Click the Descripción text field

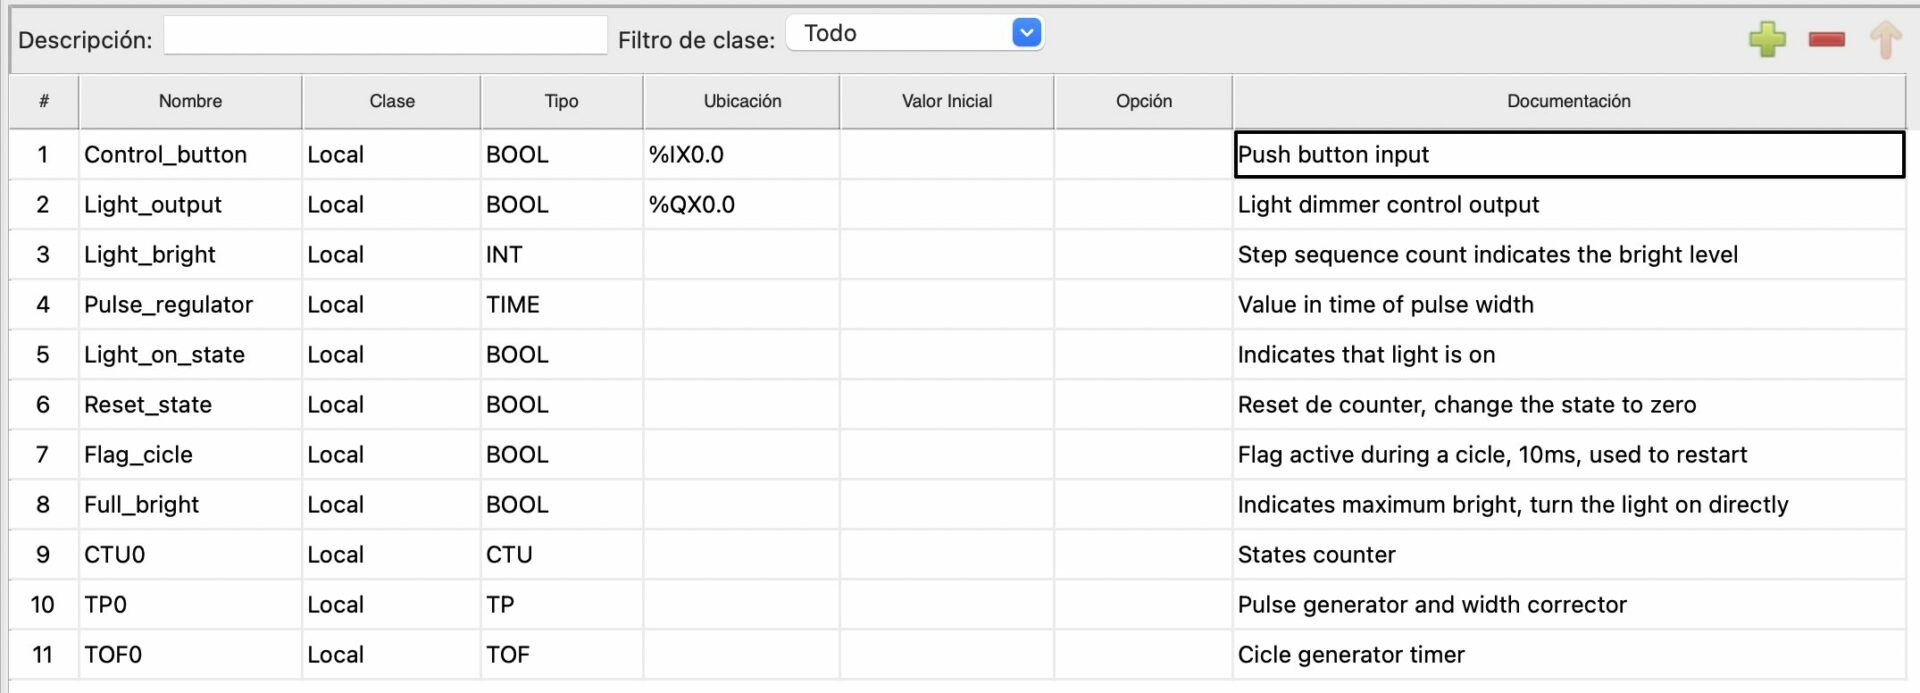(385, 36)
